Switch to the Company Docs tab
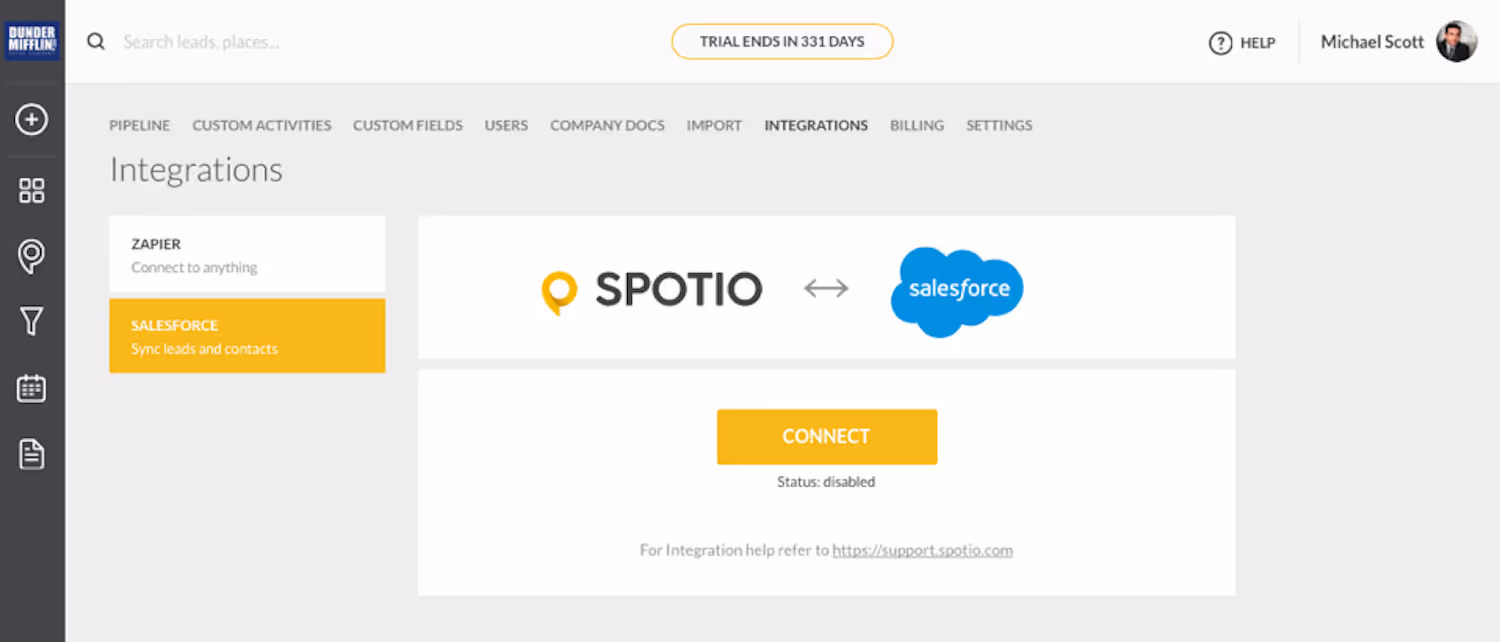Screen dimensions: 1500x642 coord(607,125)
